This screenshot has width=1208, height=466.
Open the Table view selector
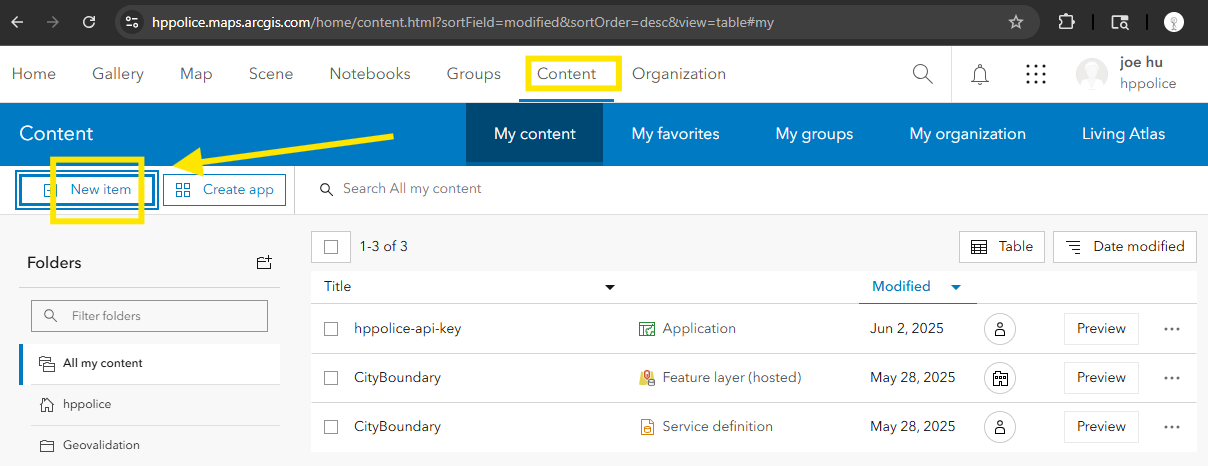[1002, 247]
